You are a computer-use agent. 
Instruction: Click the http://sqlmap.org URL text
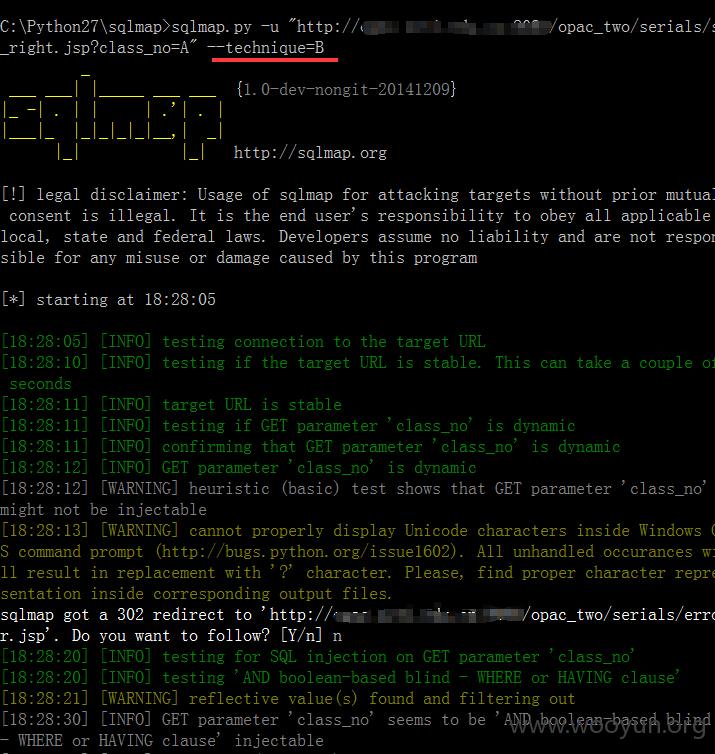click(310, 153)
